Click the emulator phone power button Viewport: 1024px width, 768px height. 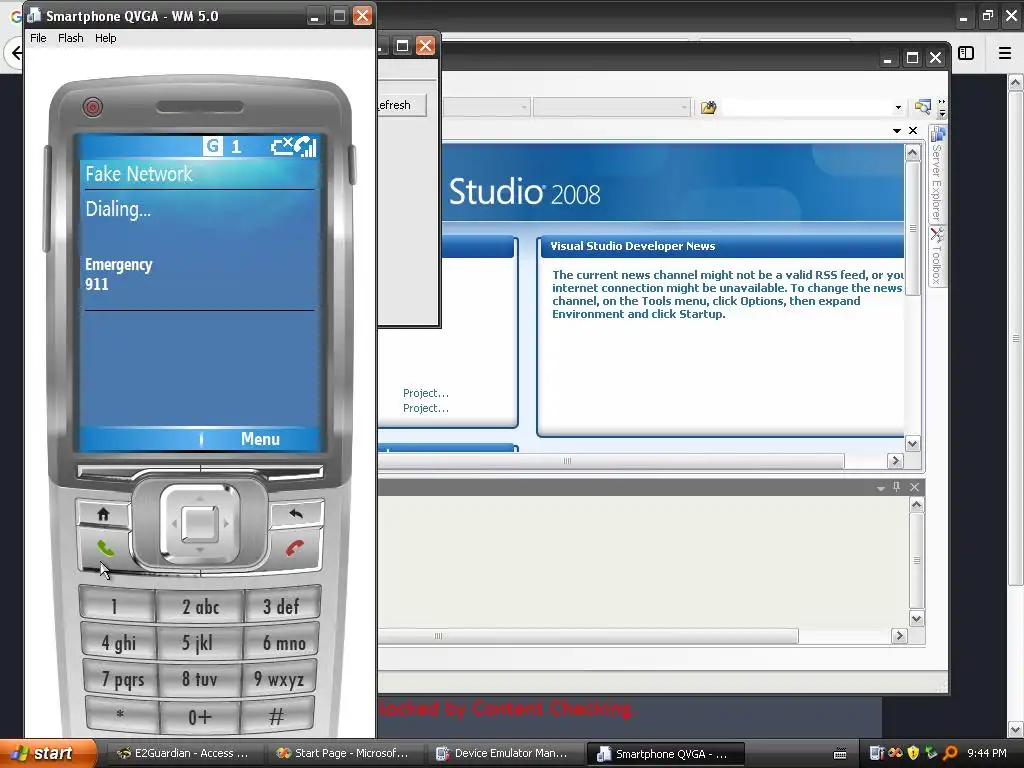pos(93,106)
